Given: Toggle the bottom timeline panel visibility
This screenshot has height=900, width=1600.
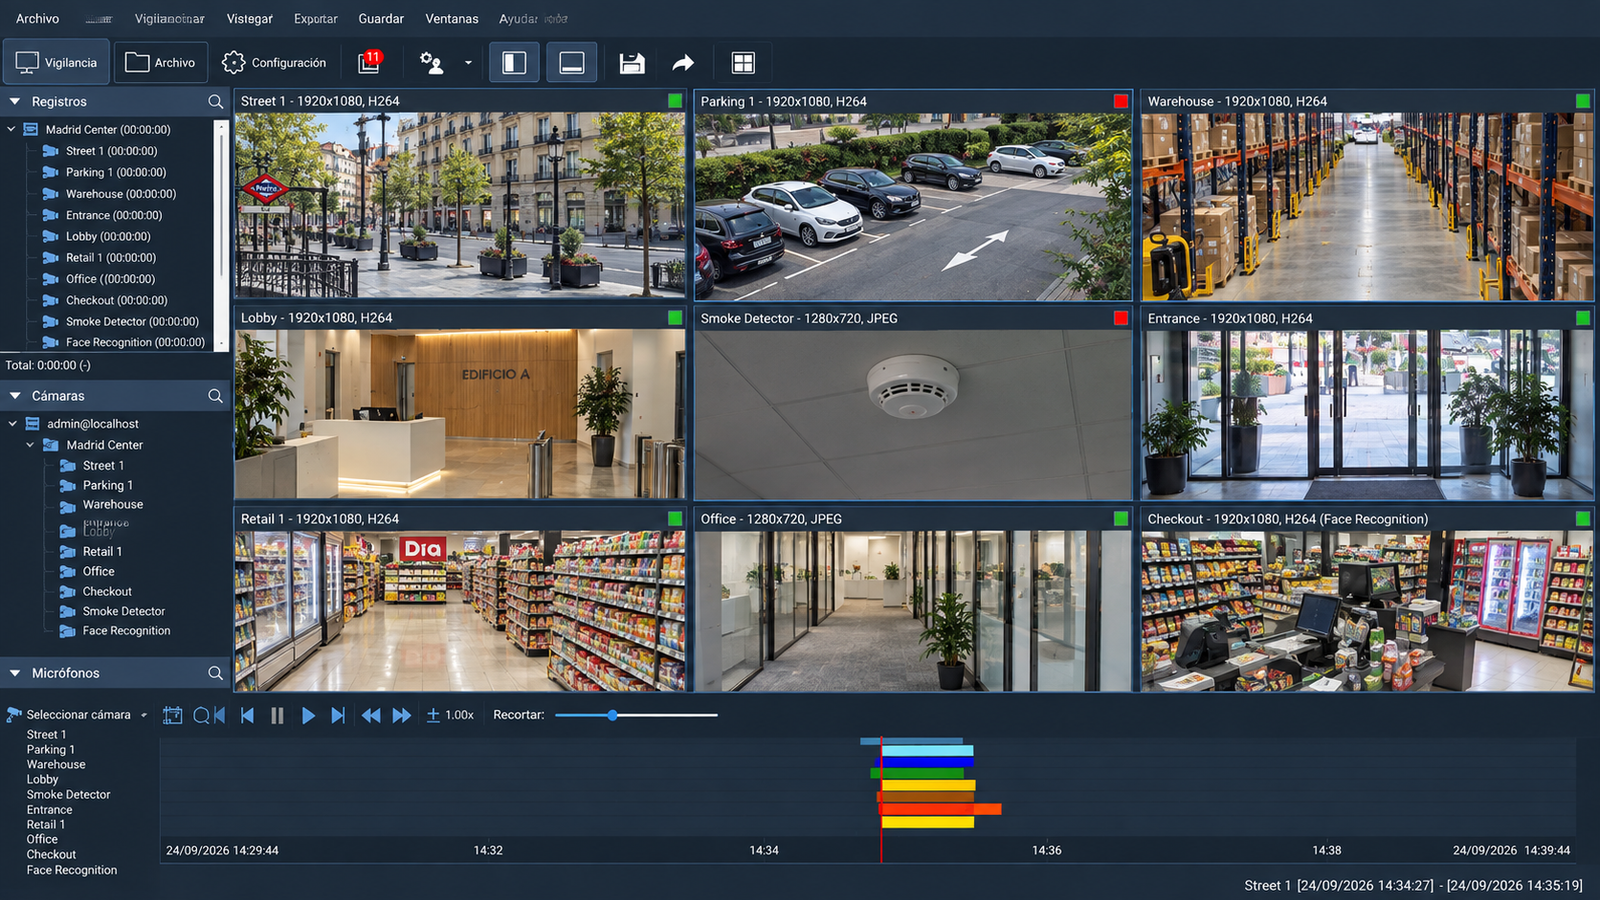Looking at the screenshot, I should coord(572,62).
